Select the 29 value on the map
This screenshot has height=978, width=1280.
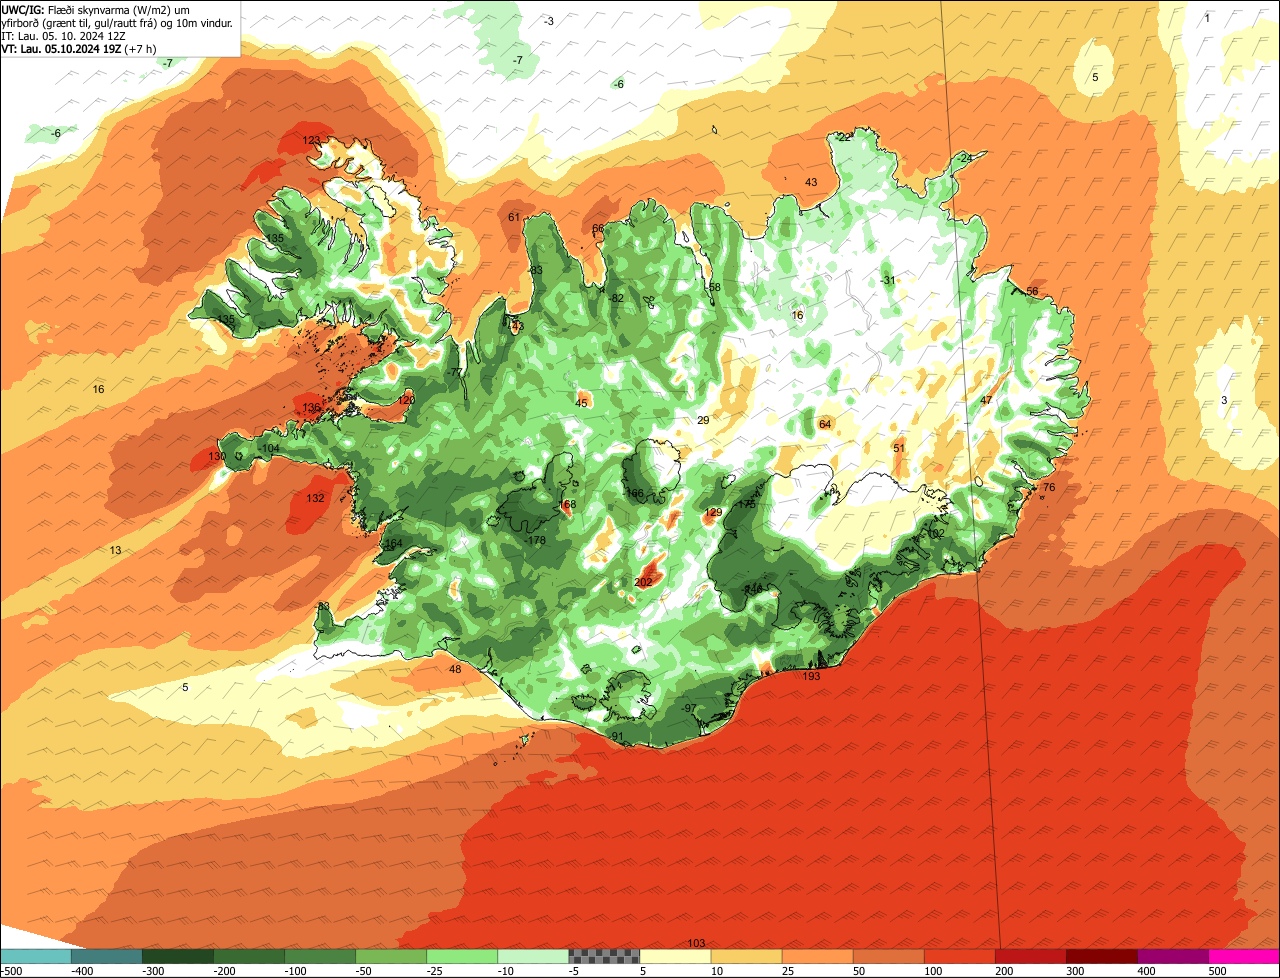click(x=703, y=420)
